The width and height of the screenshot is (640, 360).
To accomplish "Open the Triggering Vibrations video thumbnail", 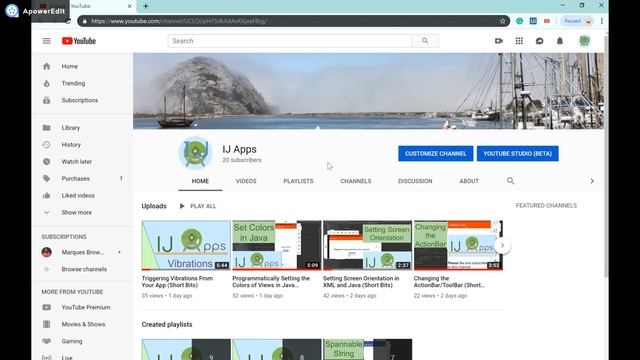I will 186,245.
